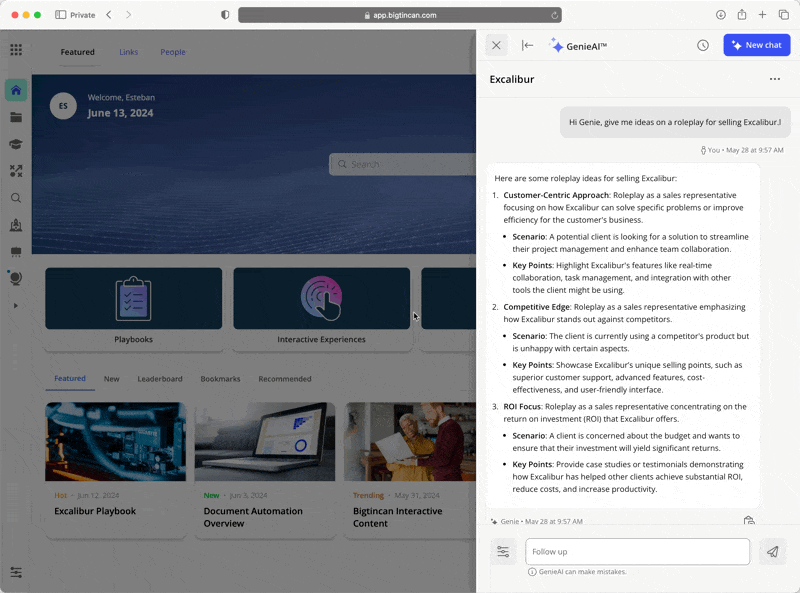Open the Leaderboard tab

click(160, 379)
